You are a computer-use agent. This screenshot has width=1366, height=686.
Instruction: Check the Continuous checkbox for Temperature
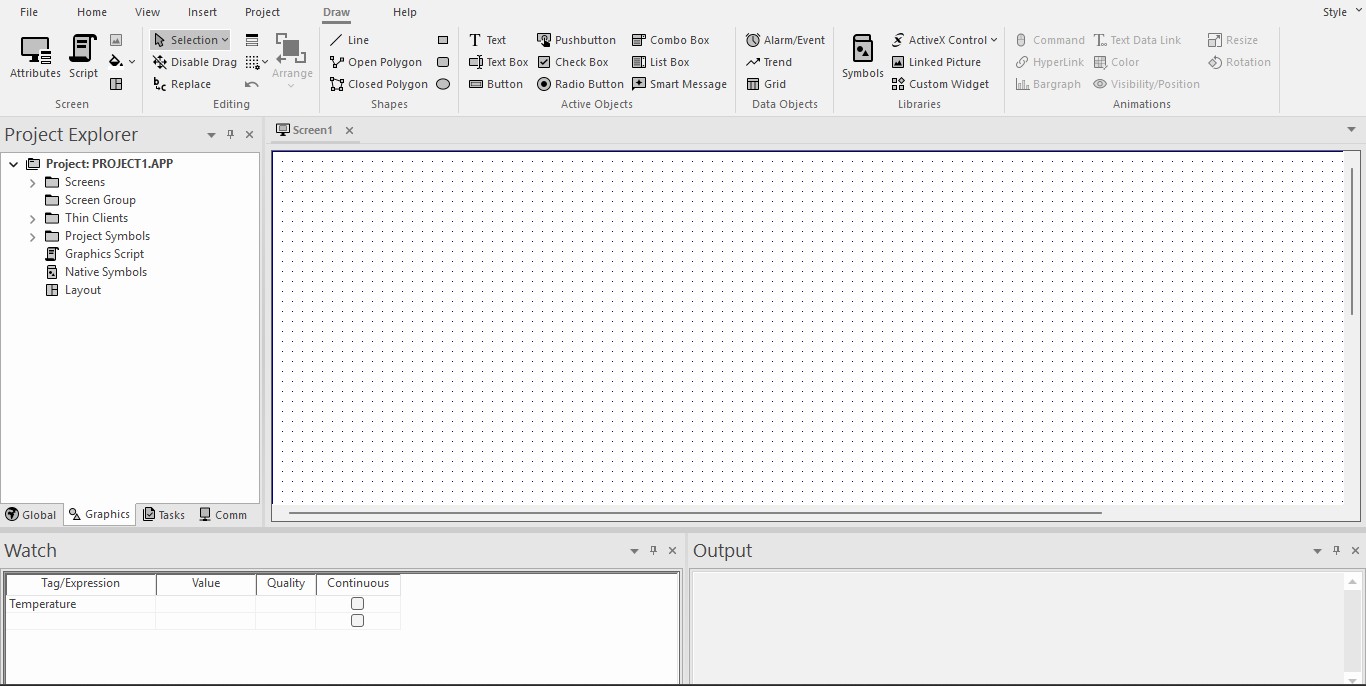(x=357, y=603)
